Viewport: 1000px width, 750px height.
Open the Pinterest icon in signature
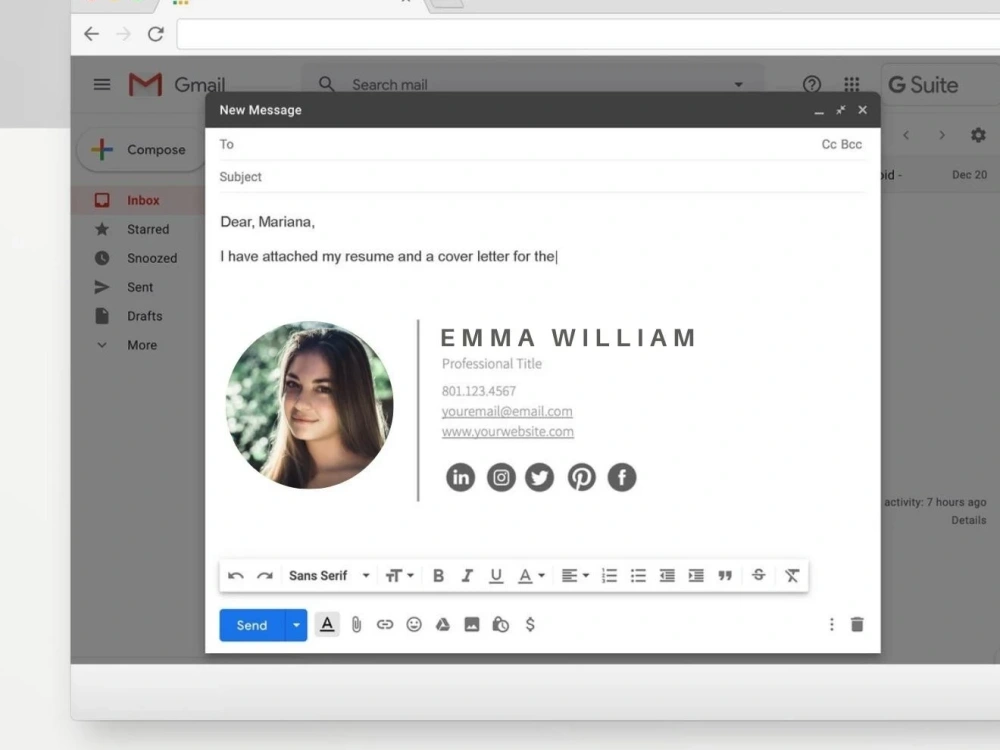tap(582, 477)
